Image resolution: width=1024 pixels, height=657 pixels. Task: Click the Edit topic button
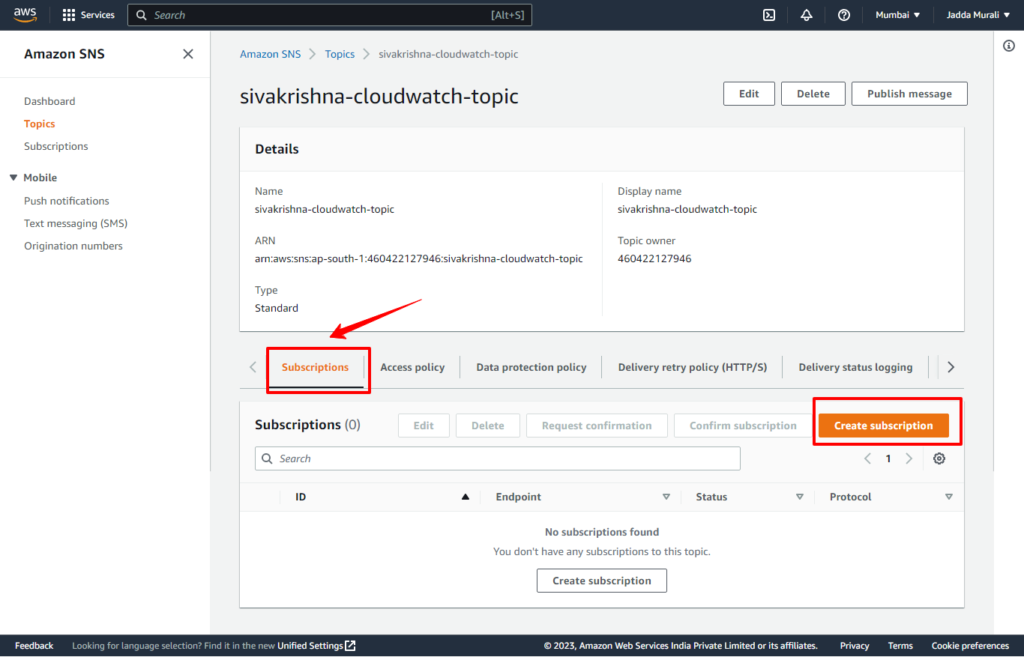click(x=748, y=94)
